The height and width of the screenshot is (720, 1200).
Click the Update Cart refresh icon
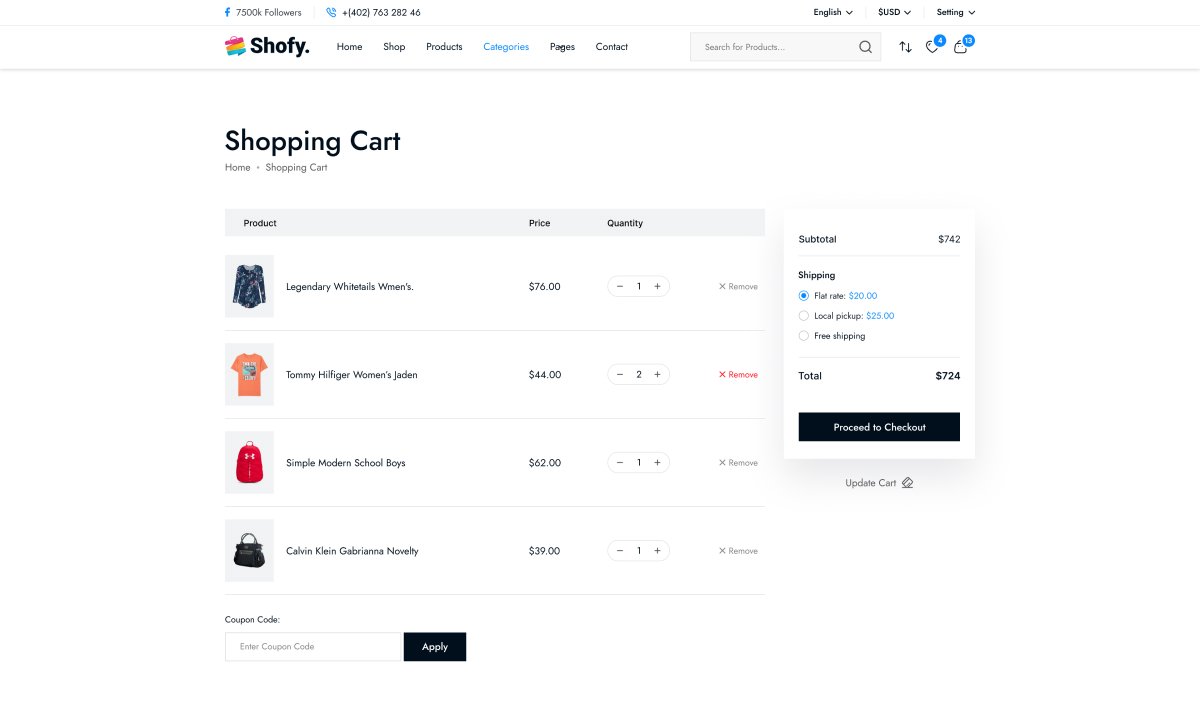(x=908, y=483)
